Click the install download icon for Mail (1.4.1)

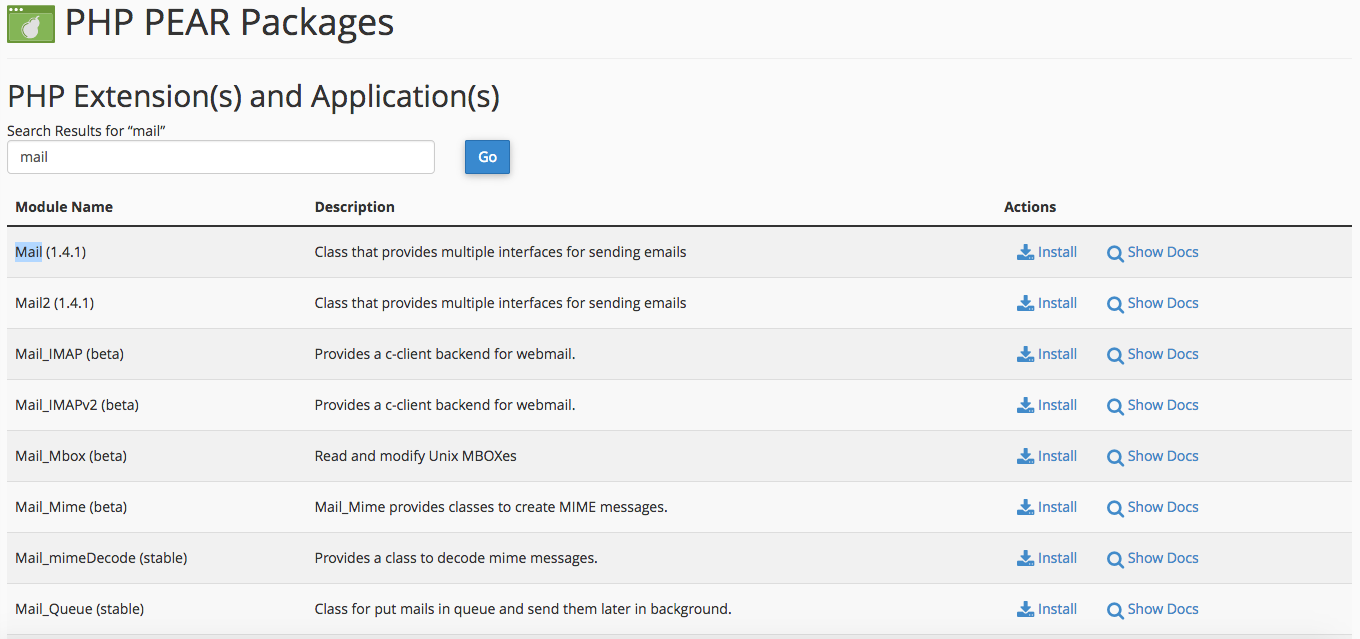click(x=1025, y=252)
